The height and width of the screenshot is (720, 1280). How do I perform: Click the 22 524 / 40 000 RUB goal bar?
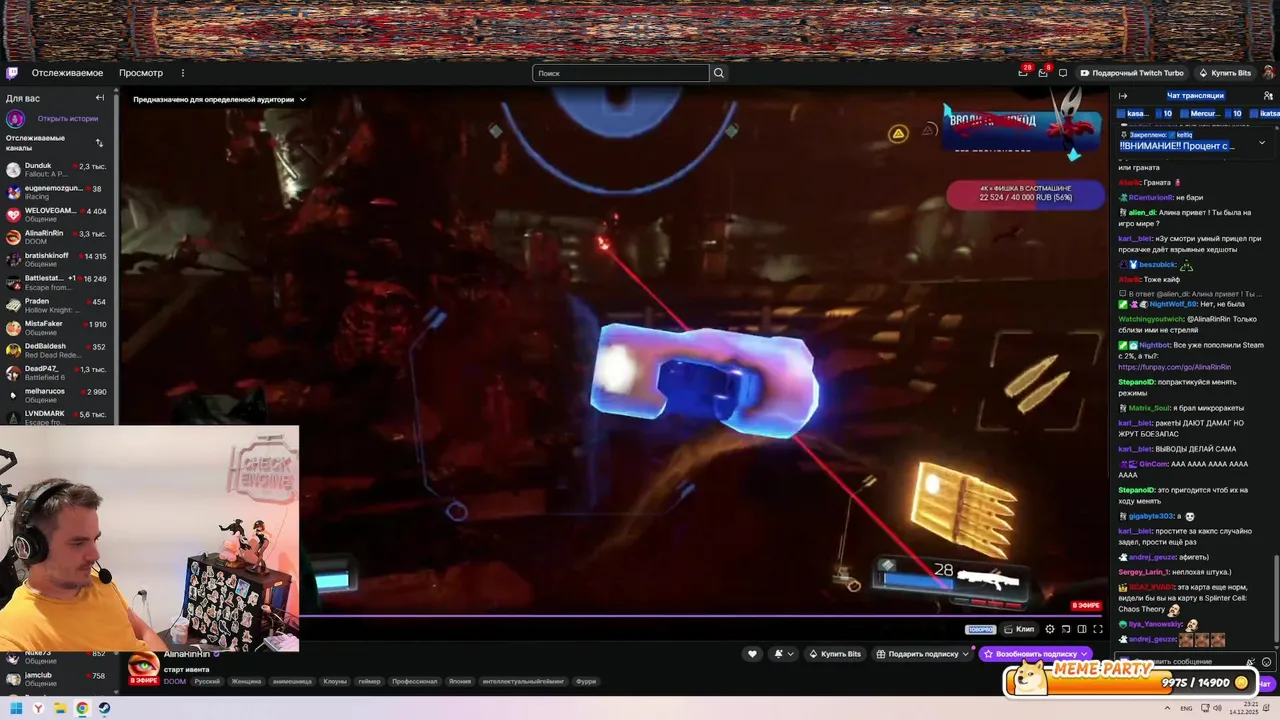tap(1025, 193)
